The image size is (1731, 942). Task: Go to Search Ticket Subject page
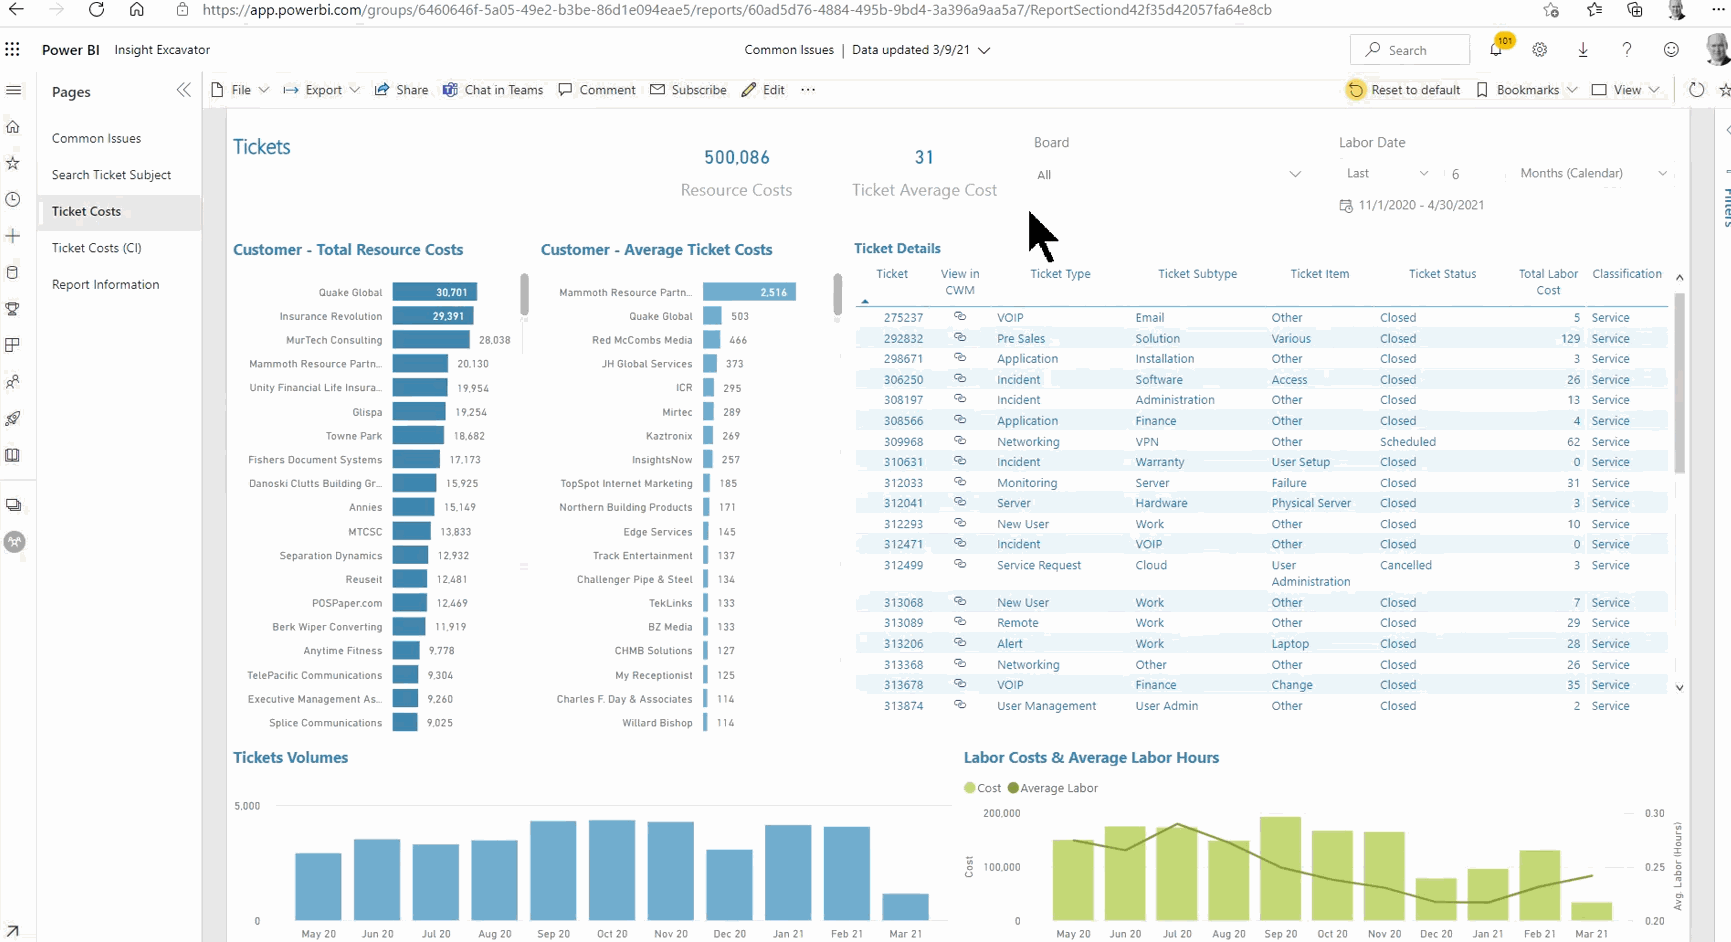[x=111, y=175]
